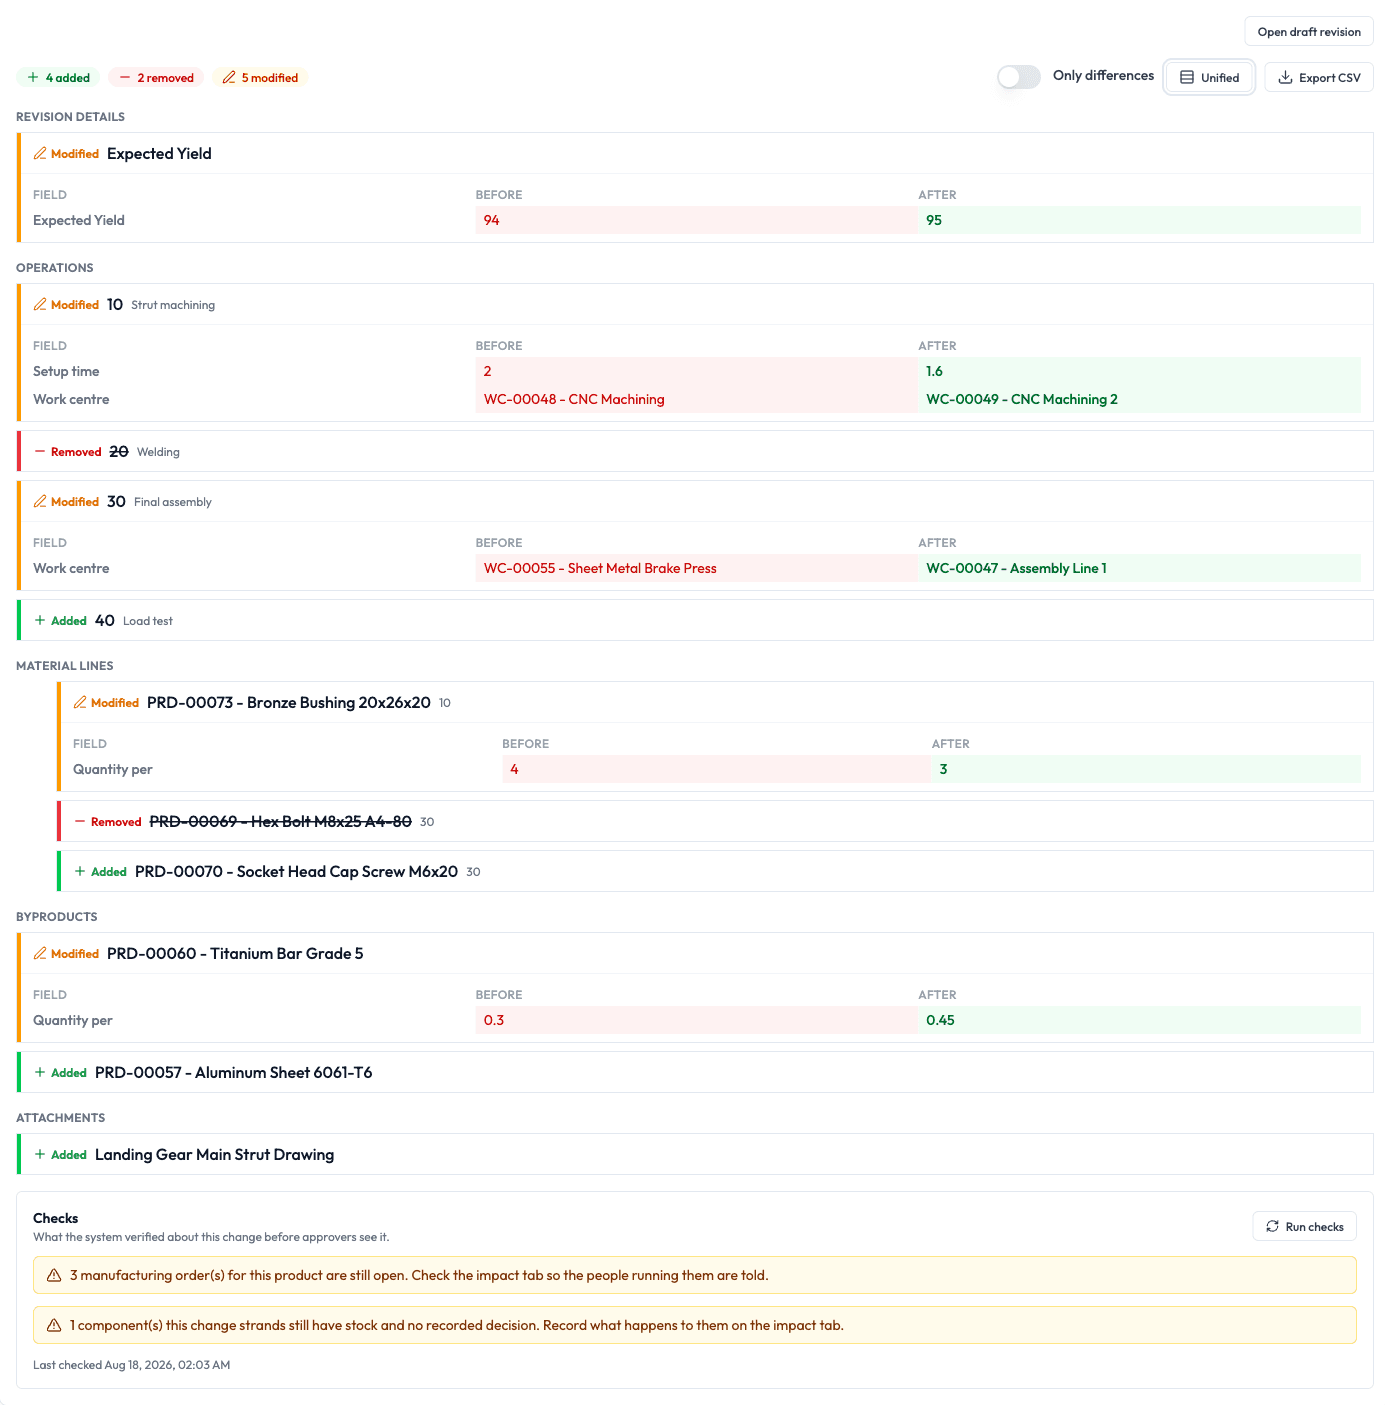Click the plus icon on Load test operation
Image resolution: width=1385 pixels, height=1405 pixels.
[40, 620]
